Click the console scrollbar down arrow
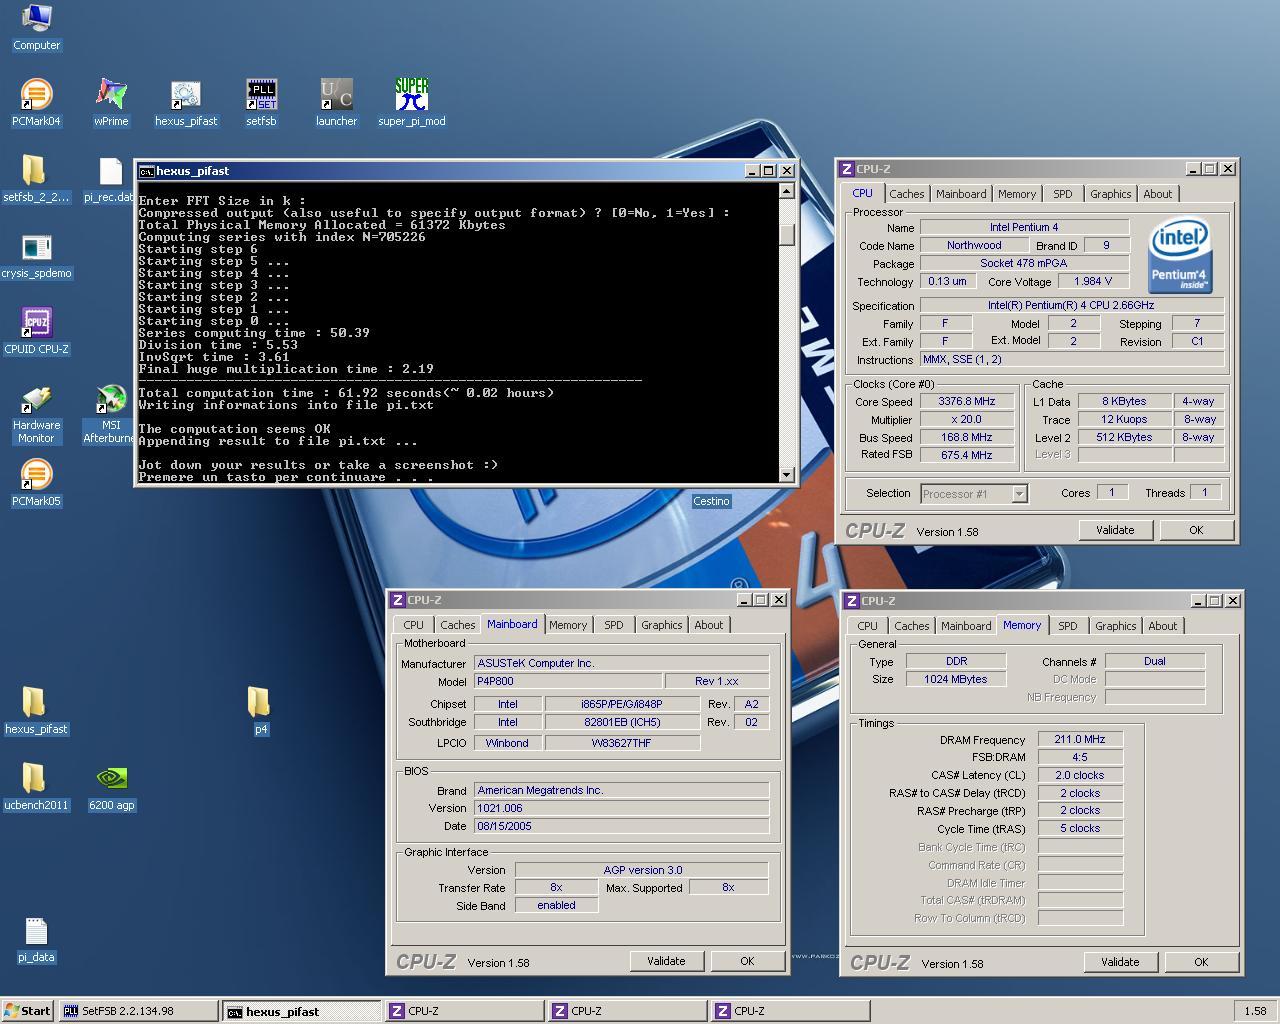This screenshot has width=1280, height=1024. pos(787,475)
